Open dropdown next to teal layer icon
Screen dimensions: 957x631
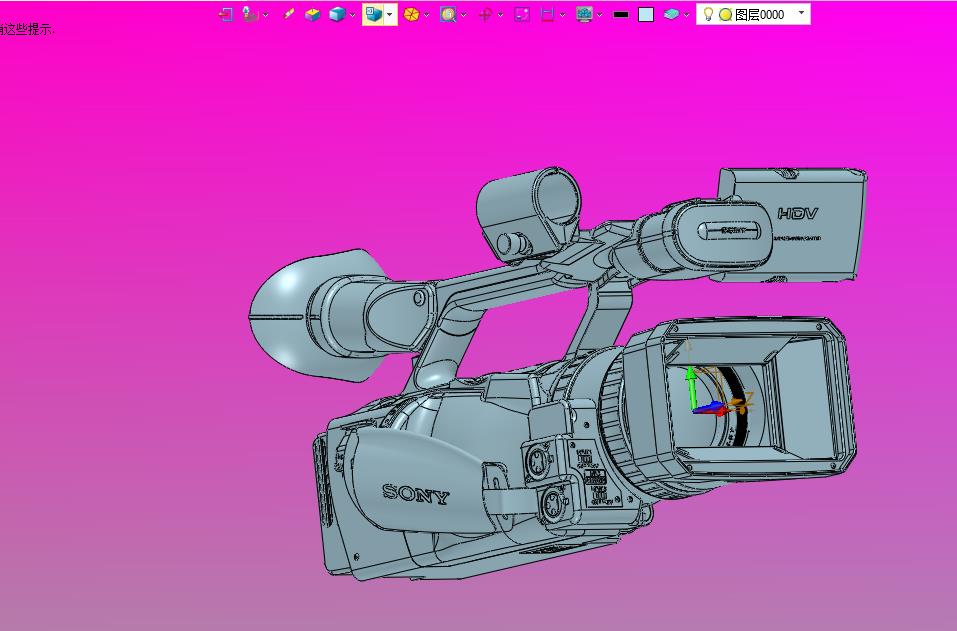(x=687, y=15)
